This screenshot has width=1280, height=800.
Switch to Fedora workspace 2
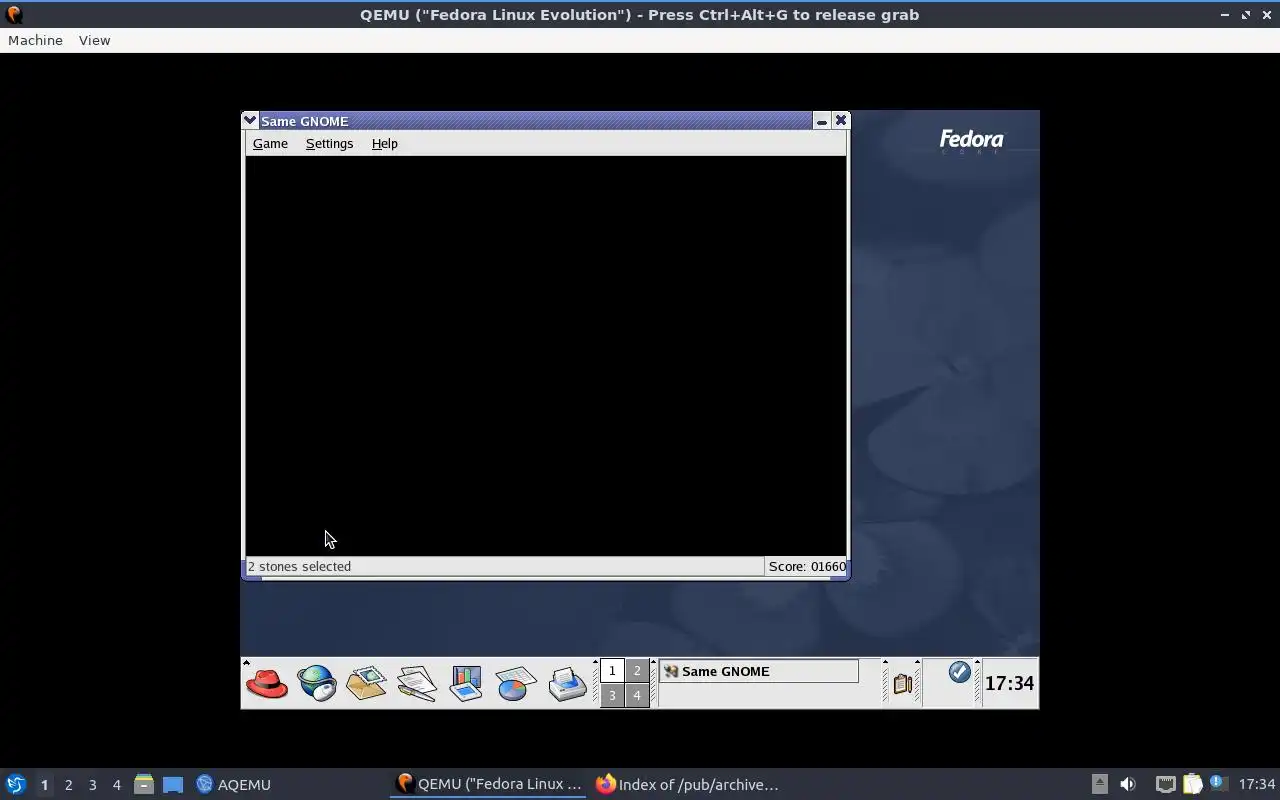[637, 671]
